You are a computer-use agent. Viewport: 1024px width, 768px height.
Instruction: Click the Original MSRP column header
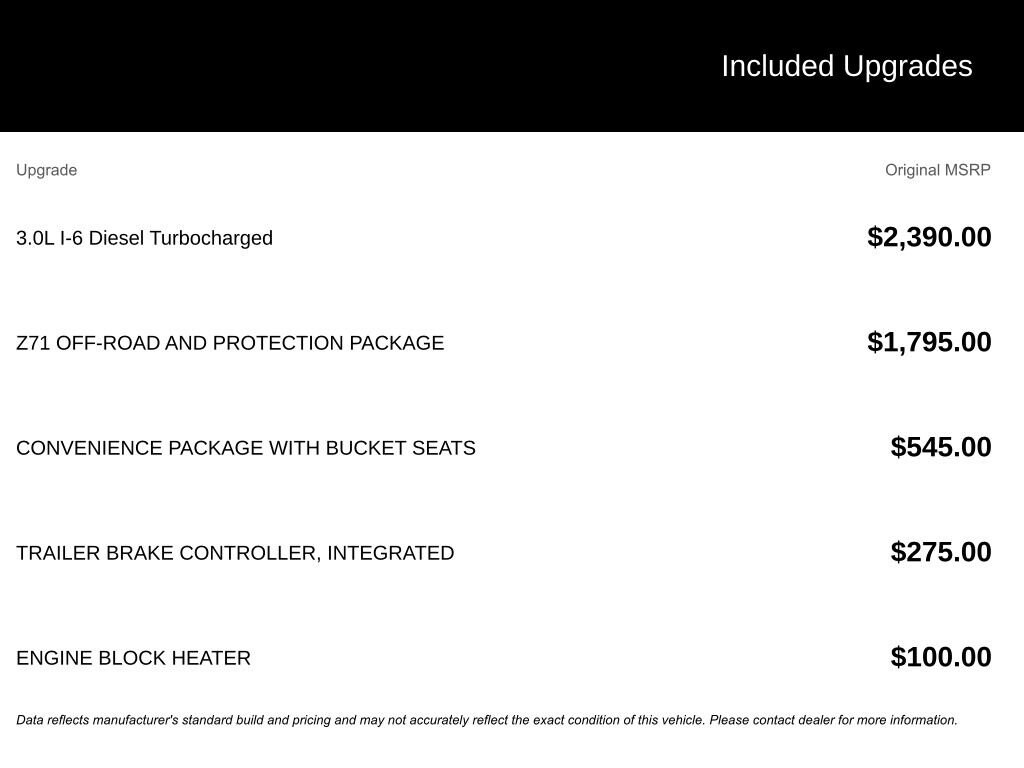pyautogui.click(x=937, y=170)
